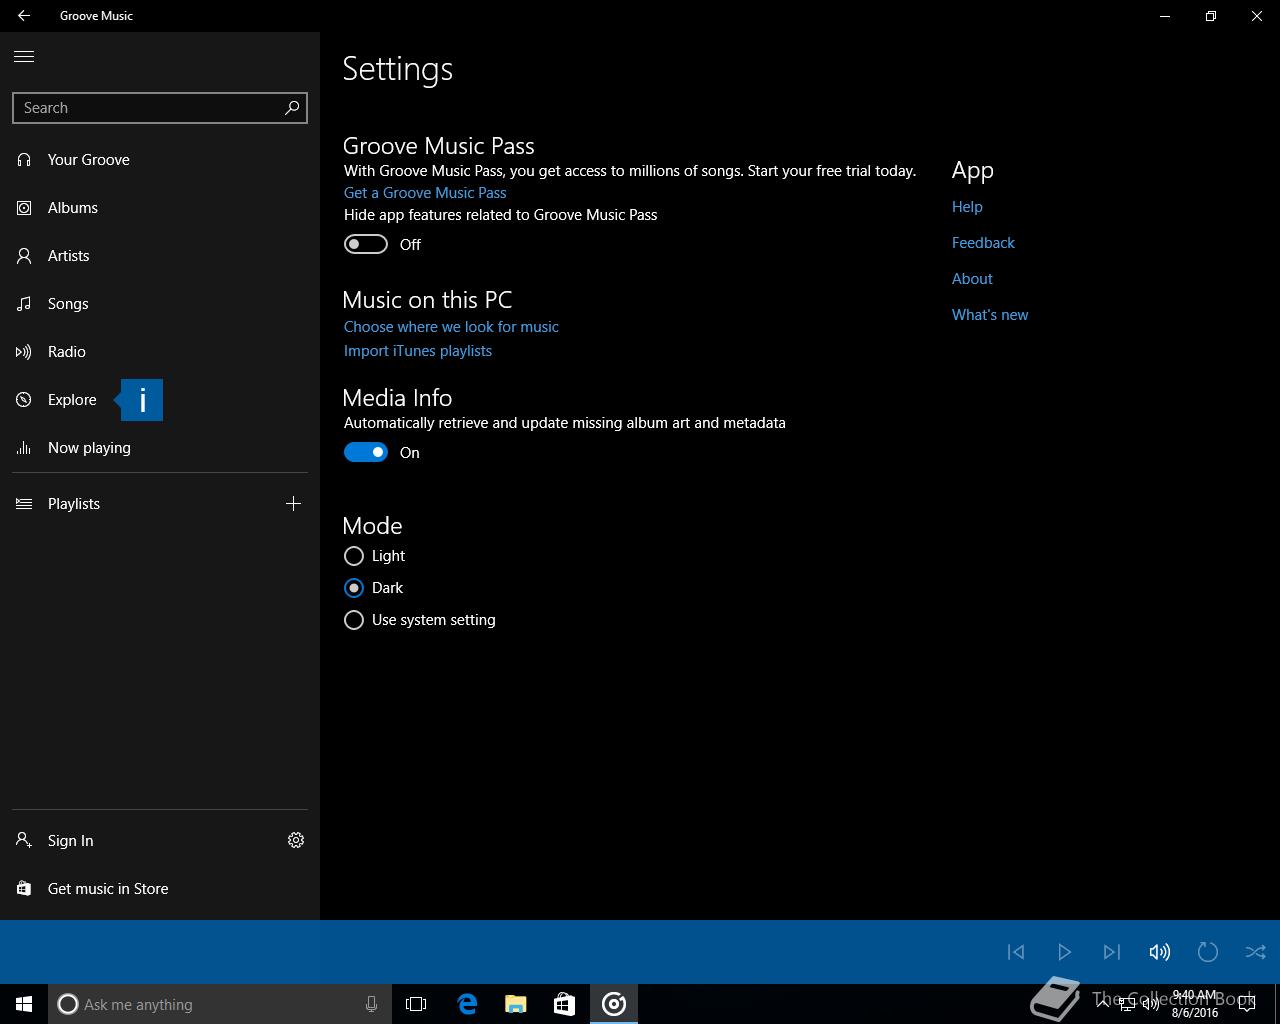
Task: Open the hamburger navigation menu
Action: pos(24,56)
